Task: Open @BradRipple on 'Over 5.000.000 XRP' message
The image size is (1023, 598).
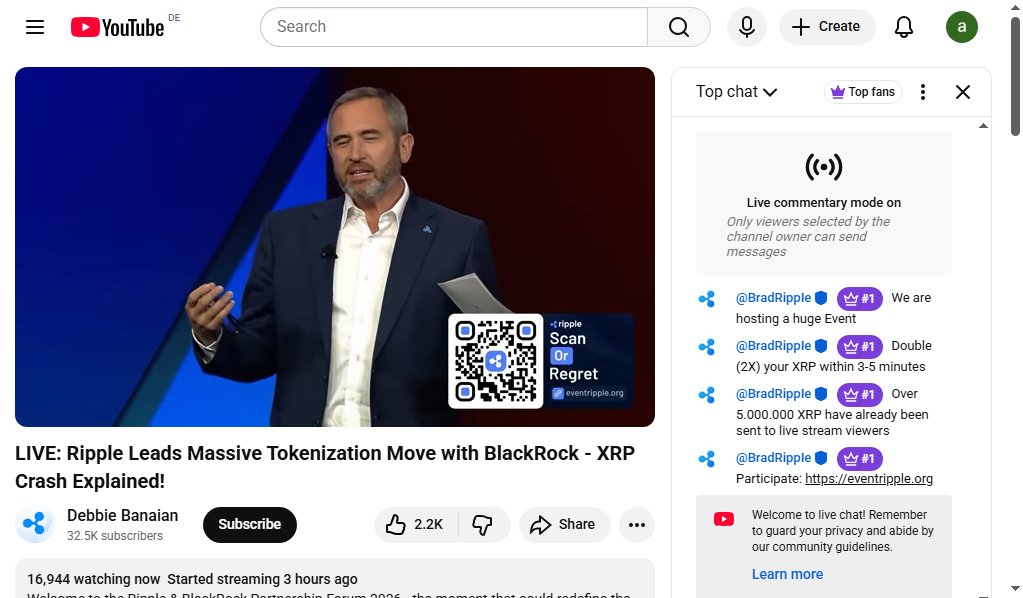Action: point(773,394)
